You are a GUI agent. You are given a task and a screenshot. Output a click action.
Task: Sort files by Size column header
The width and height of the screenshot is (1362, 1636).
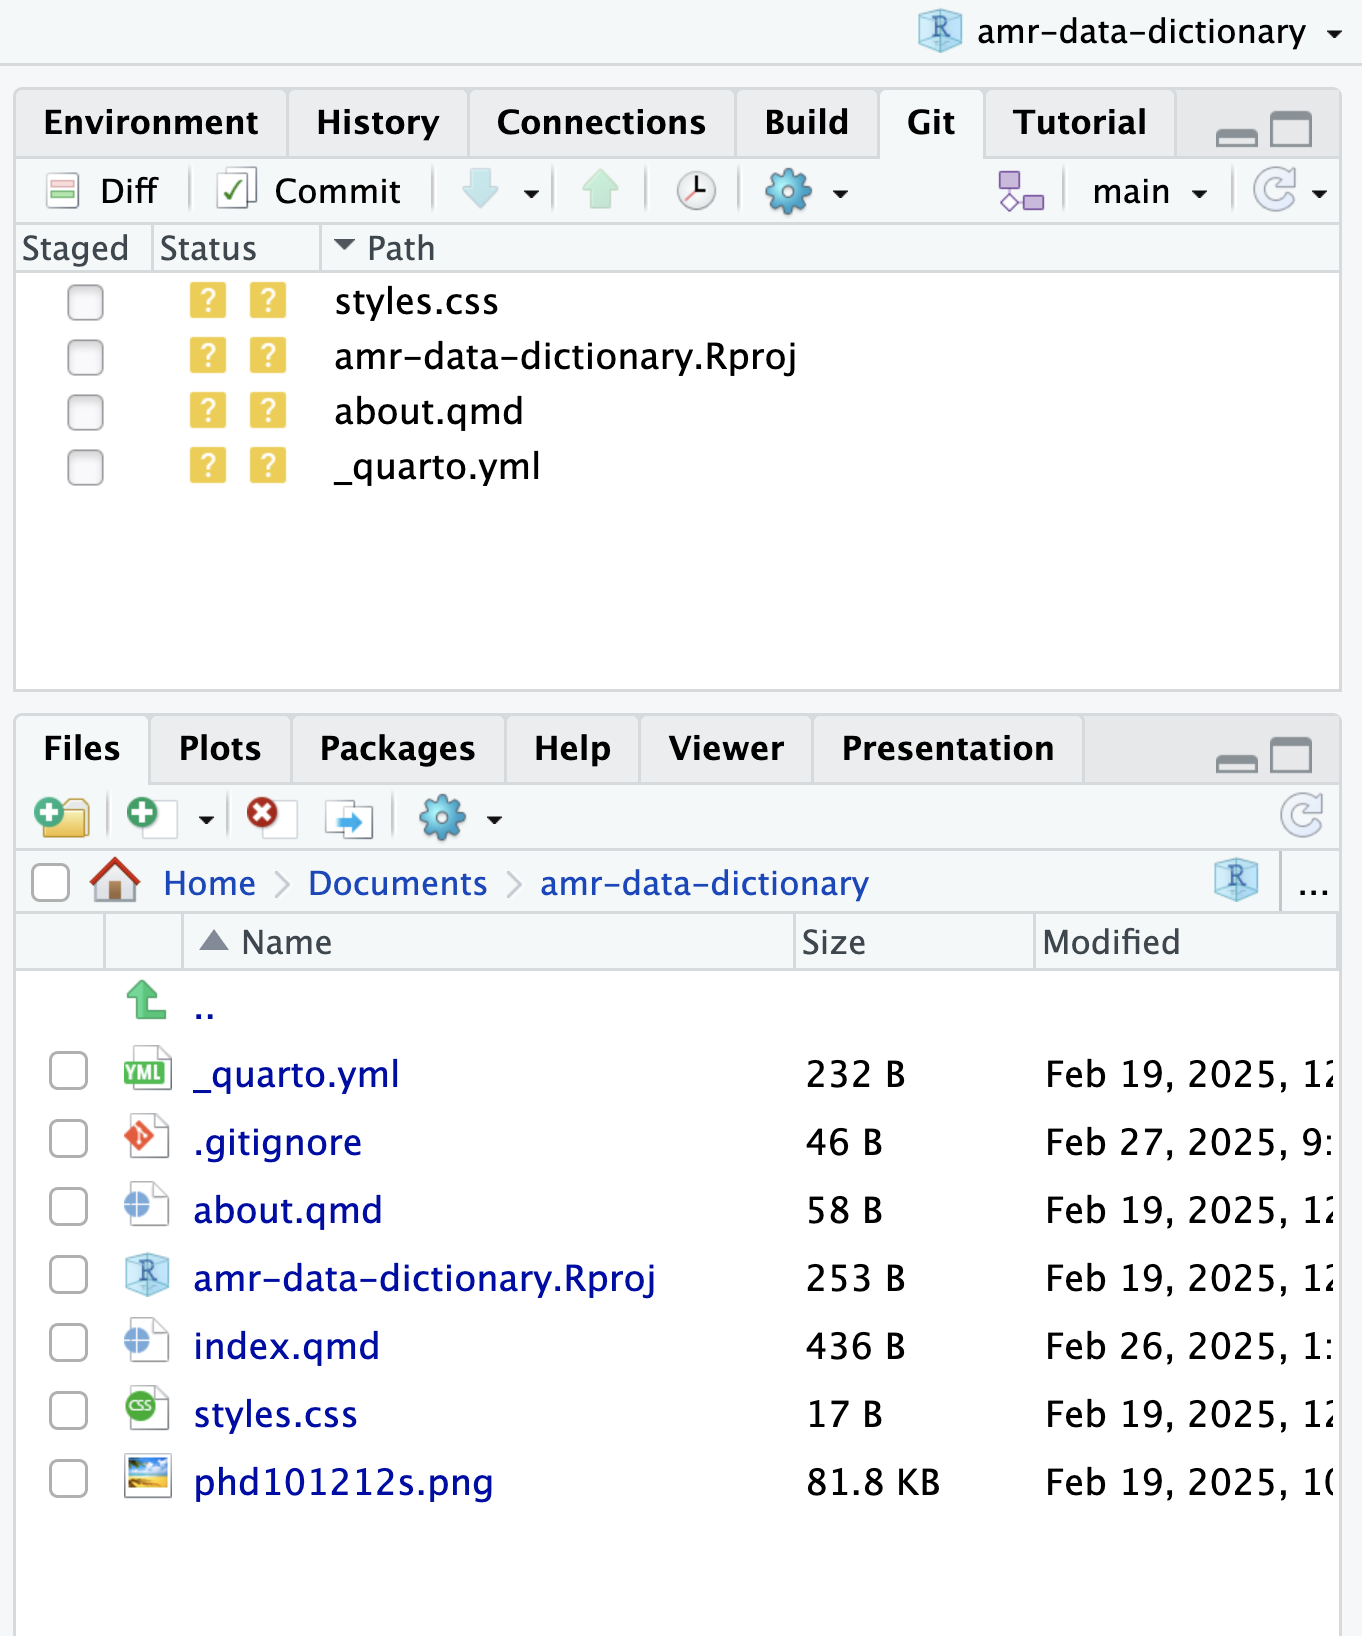point(914,942)
